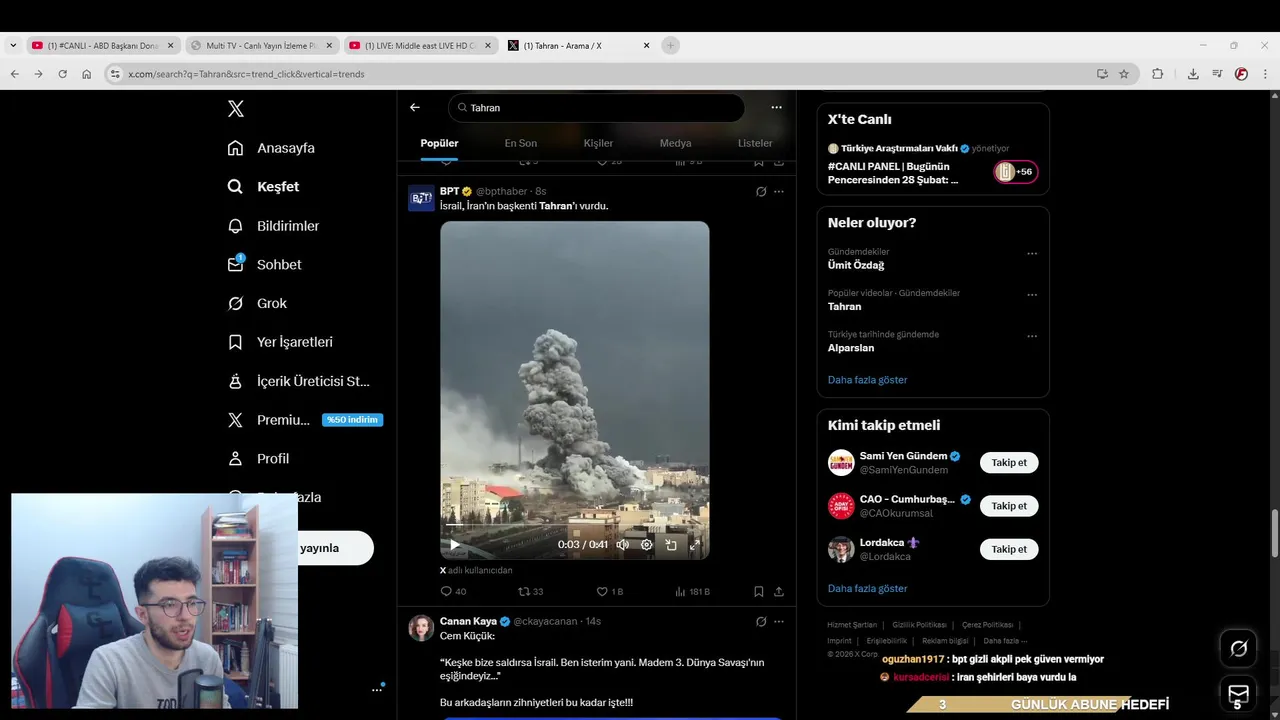Click the address bar URL
The height and width of the screenshot is (720, 1280).
coord(246,74)
